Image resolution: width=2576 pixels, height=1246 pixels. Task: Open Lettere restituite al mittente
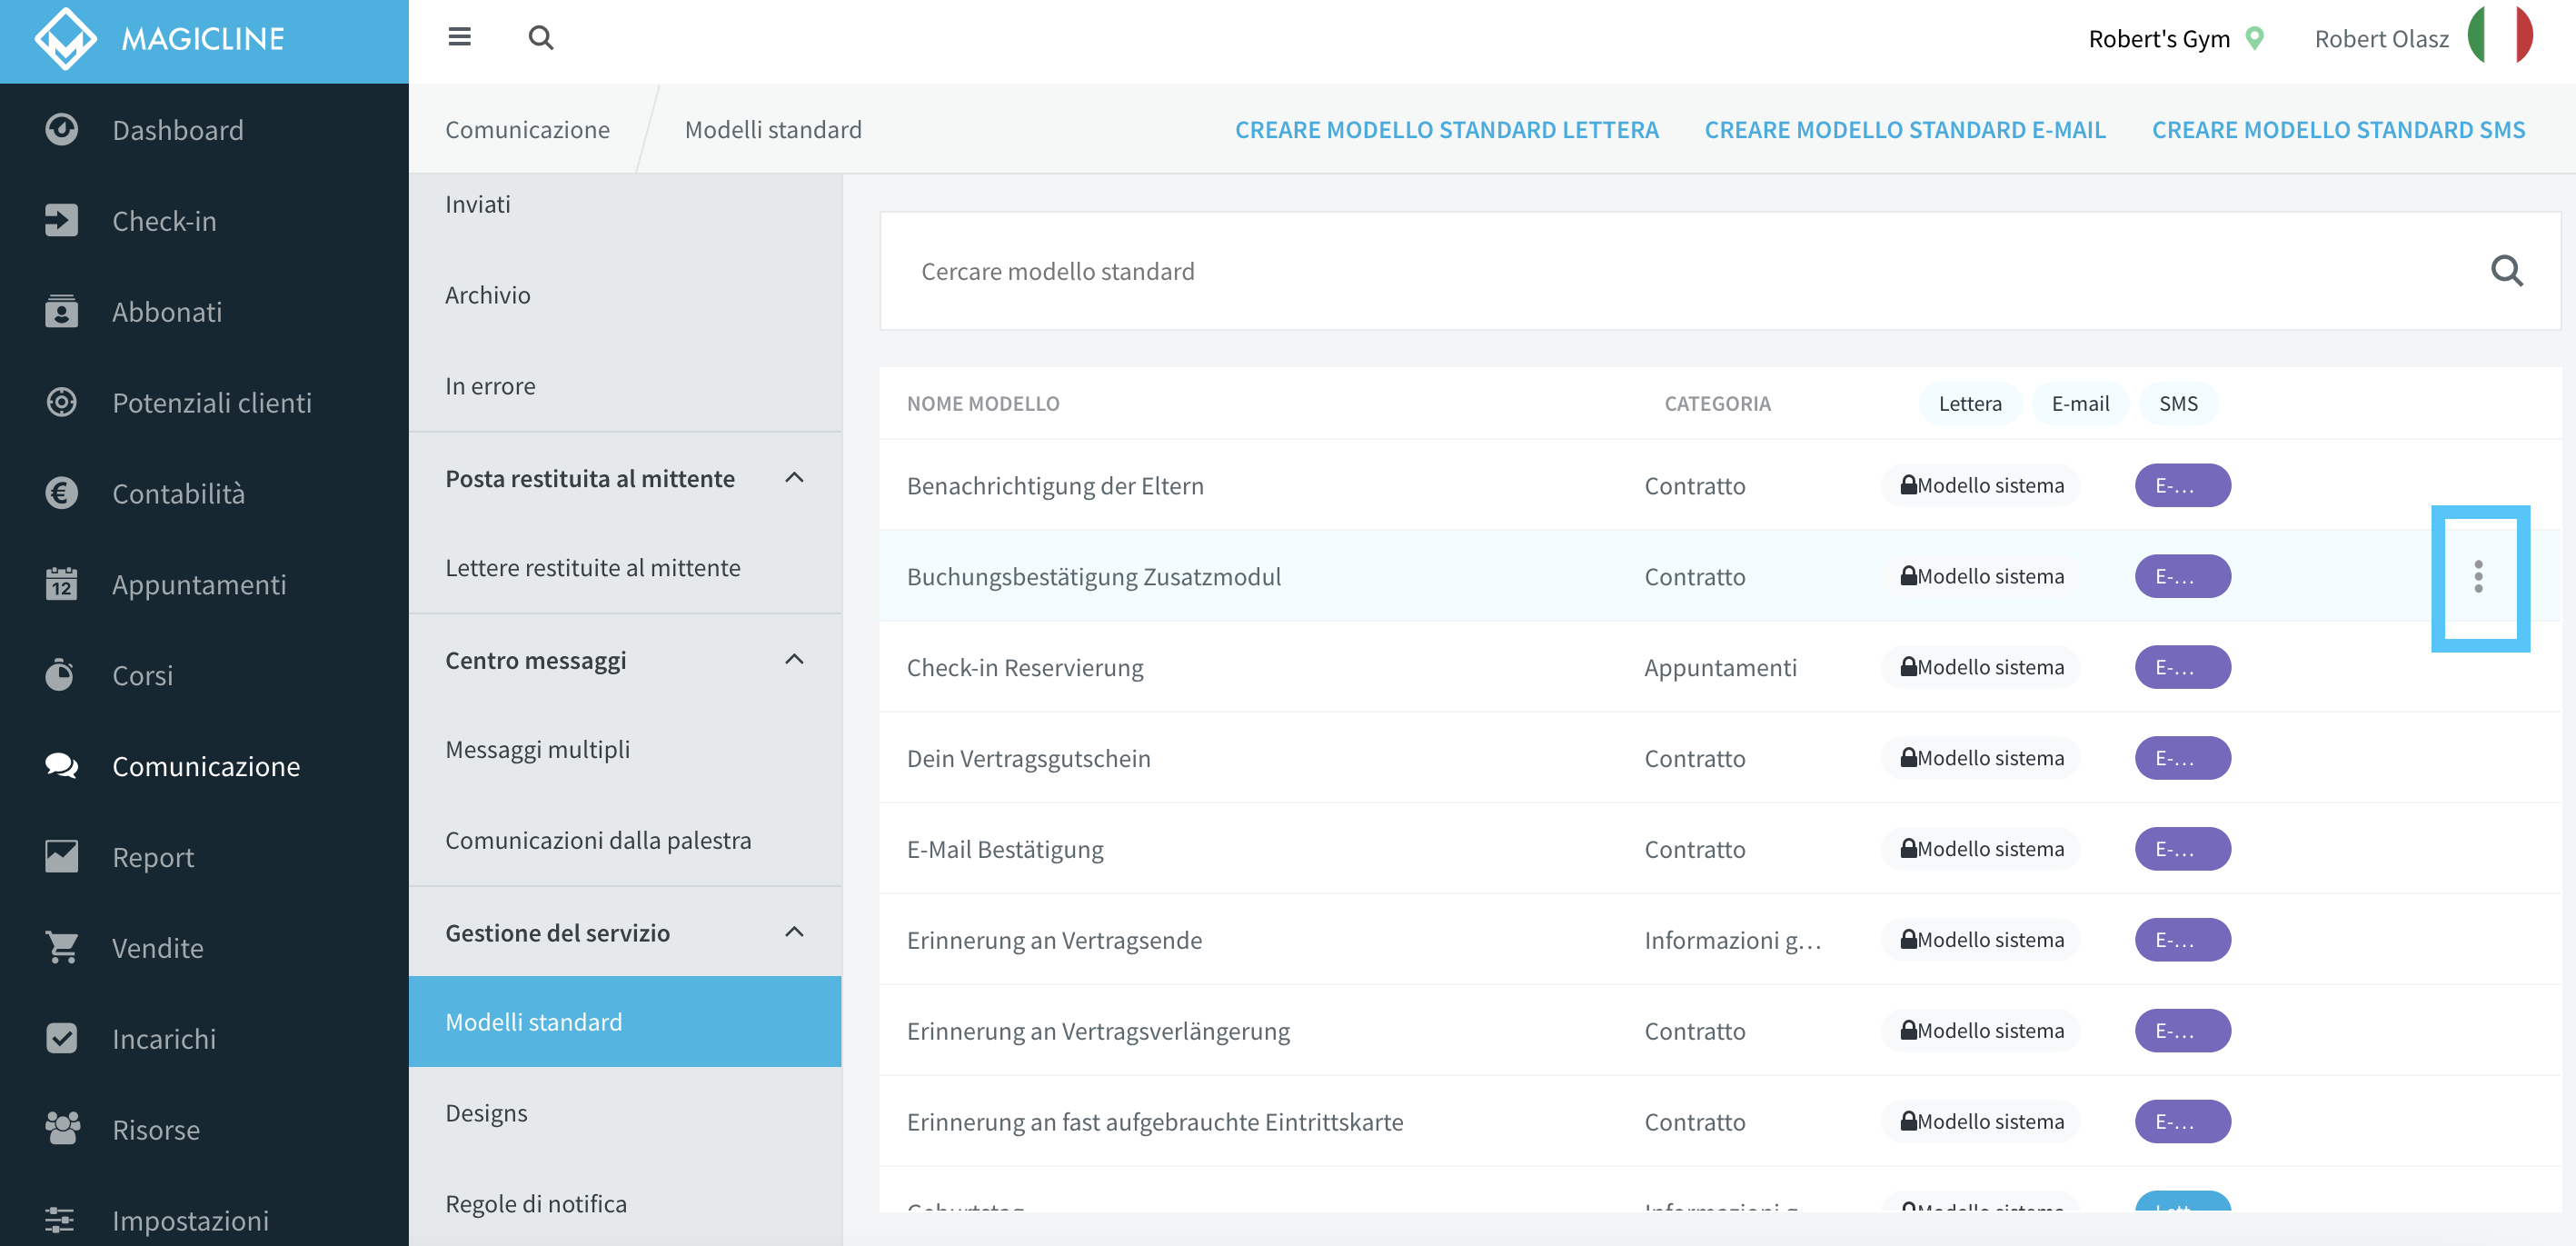[625, 568]
